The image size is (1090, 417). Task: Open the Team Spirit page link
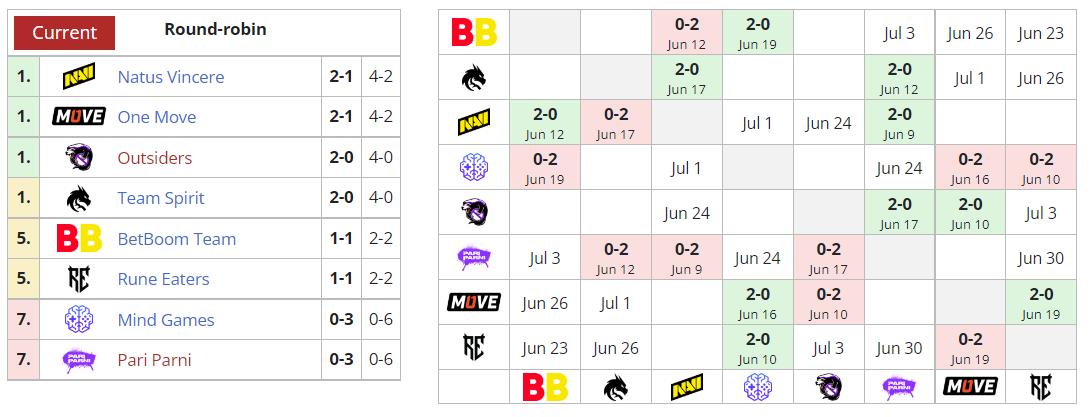[x=161, y=198]
